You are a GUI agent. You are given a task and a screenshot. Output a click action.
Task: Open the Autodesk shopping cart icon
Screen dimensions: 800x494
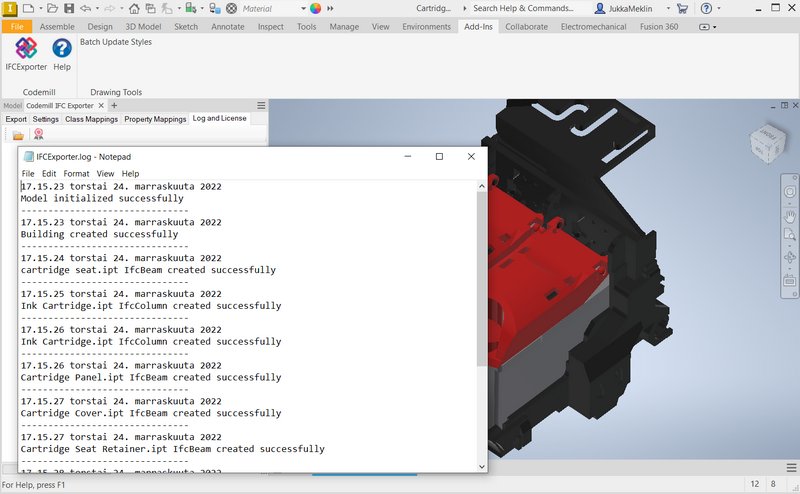click(x=682, y=8)
